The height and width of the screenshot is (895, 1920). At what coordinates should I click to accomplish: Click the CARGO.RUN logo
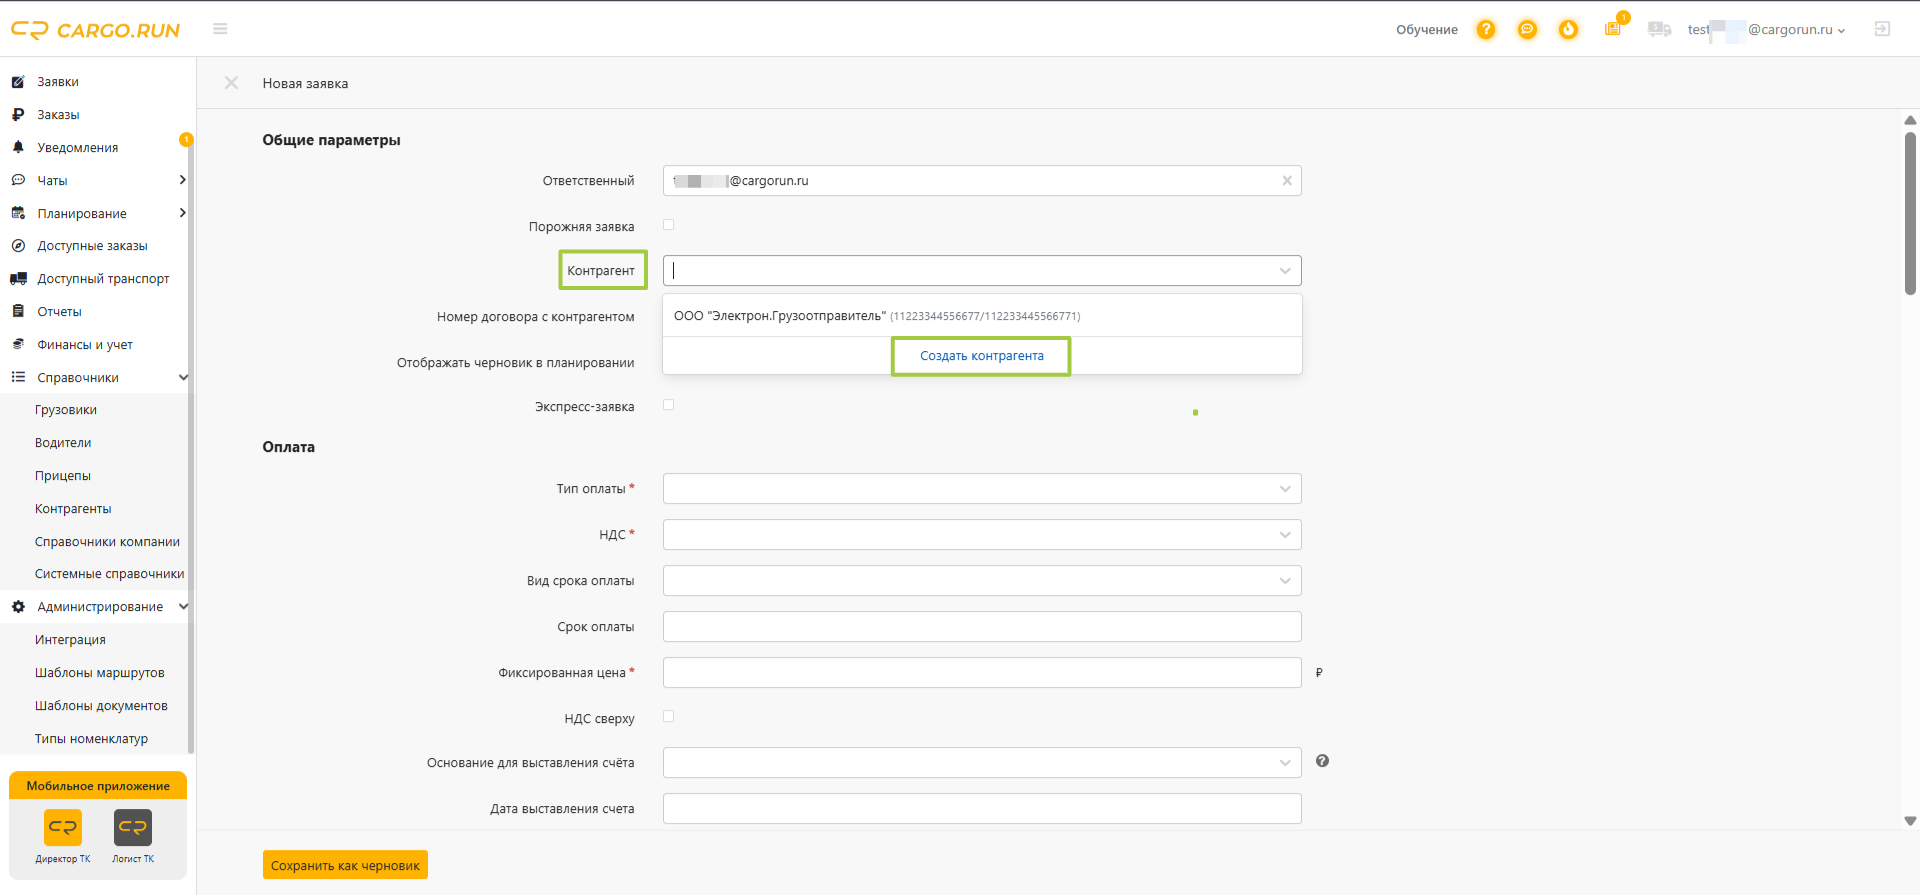coord(96,30)
